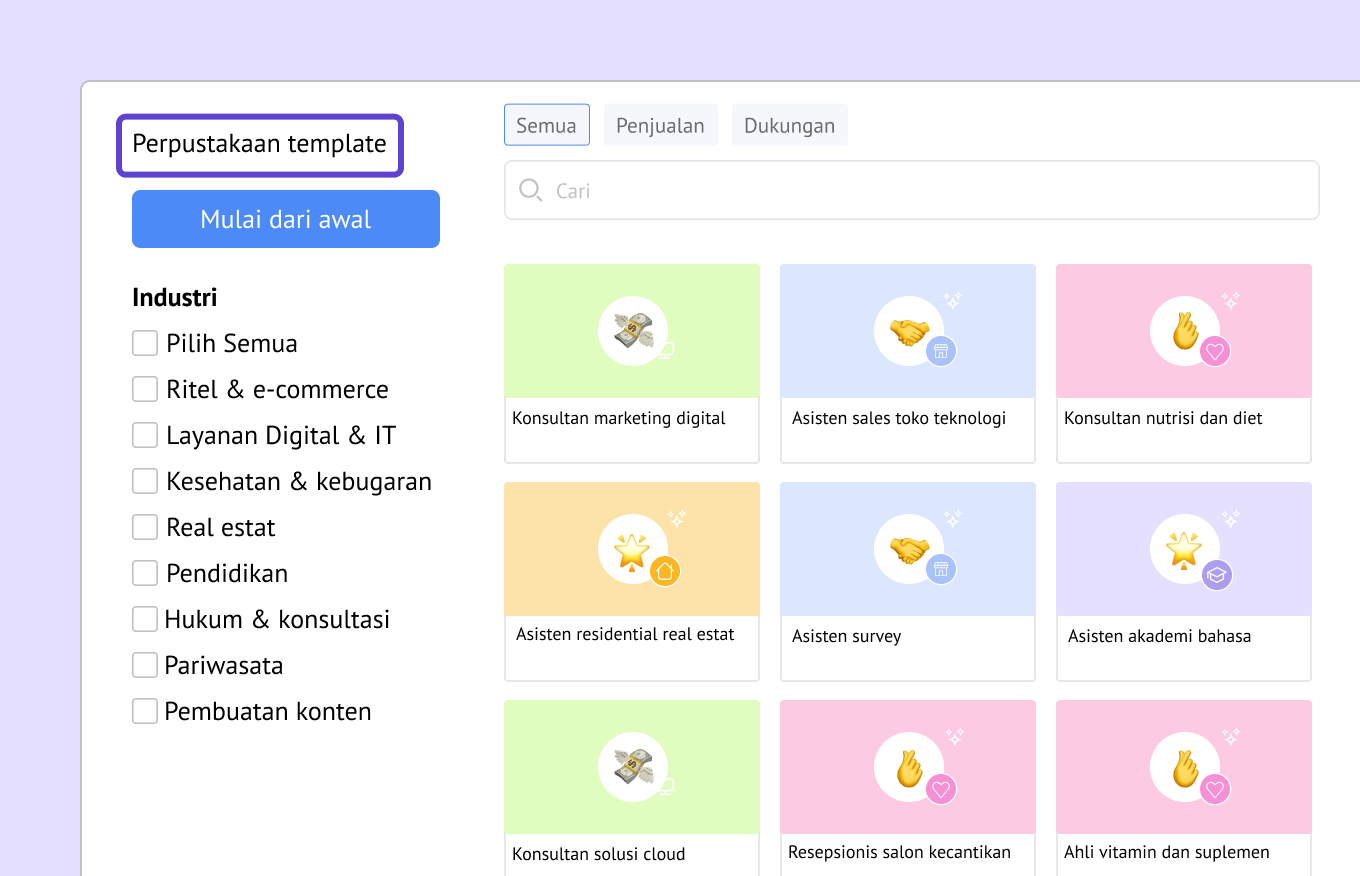Click crossed-fingers icon on Konsultan nutrisi dan diet
This screenshot has width=1360, height=876.
point(1184,330)
